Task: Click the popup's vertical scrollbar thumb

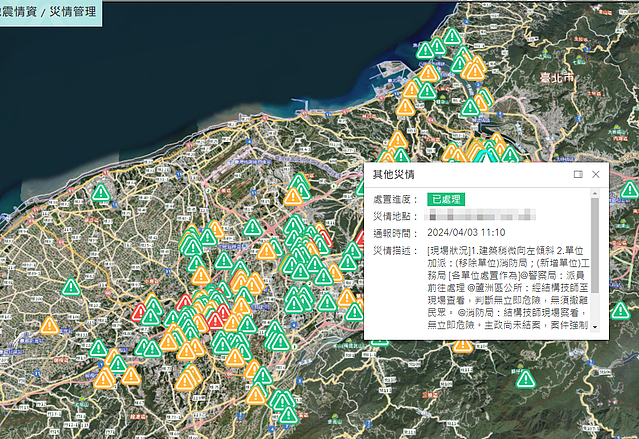Action: (x=595, y=245)
